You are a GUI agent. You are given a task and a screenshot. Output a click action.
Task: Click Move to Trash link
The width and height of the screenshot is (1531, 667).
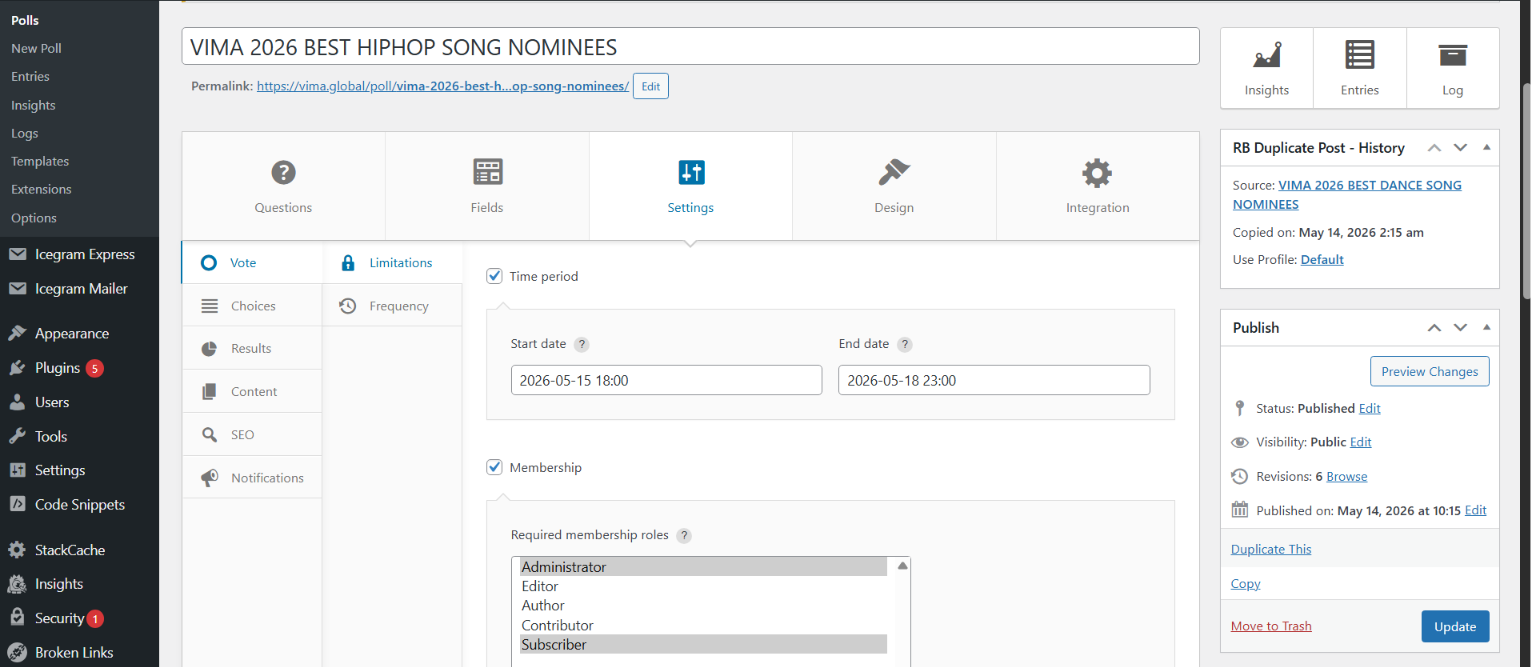(x=1271, y=626)
